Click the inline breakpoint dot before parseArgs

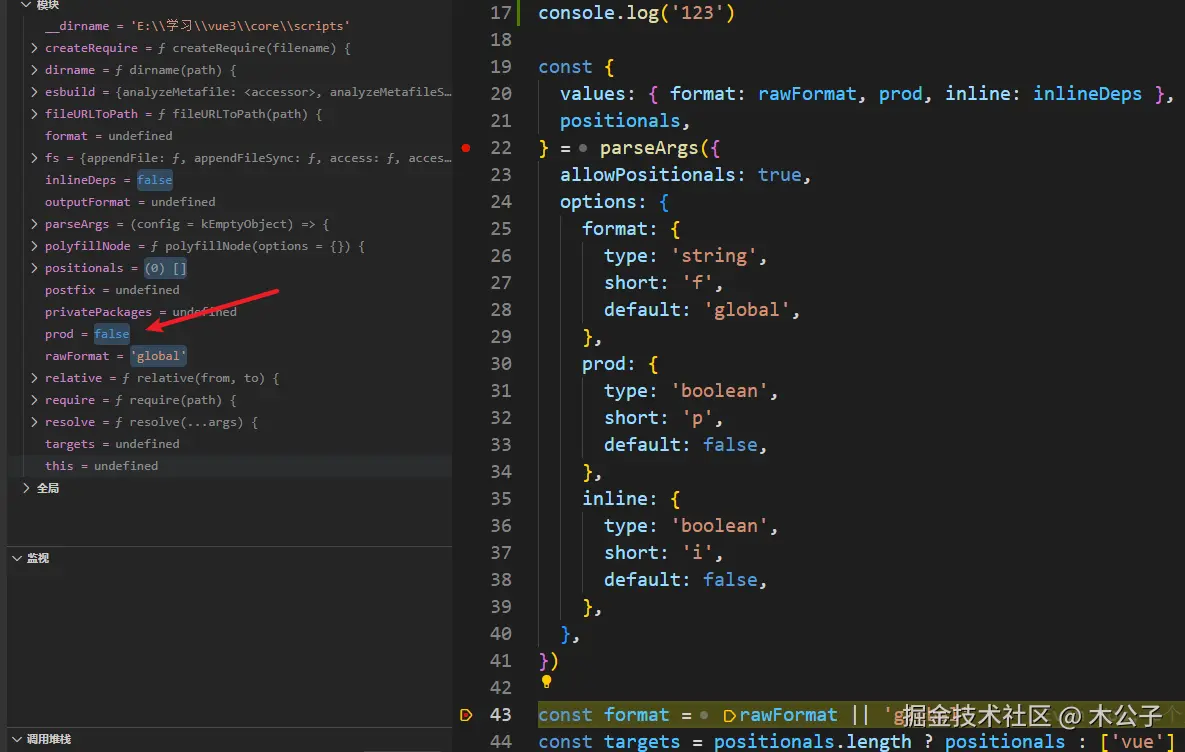coord(583,148)
